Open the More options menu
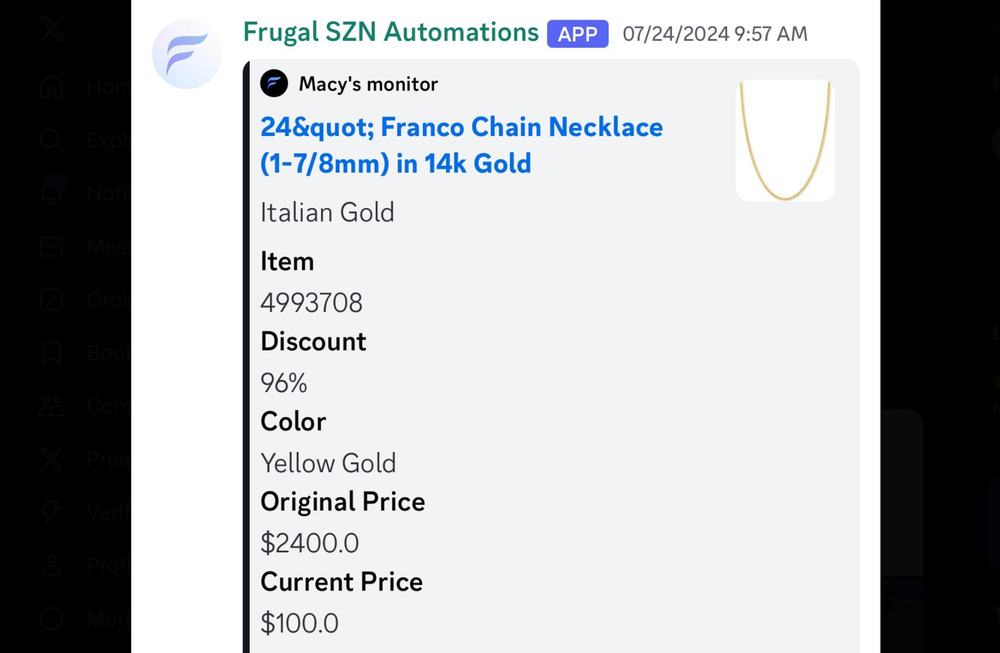The width and height of the screenshot is (1000, 653). (50, 618)
